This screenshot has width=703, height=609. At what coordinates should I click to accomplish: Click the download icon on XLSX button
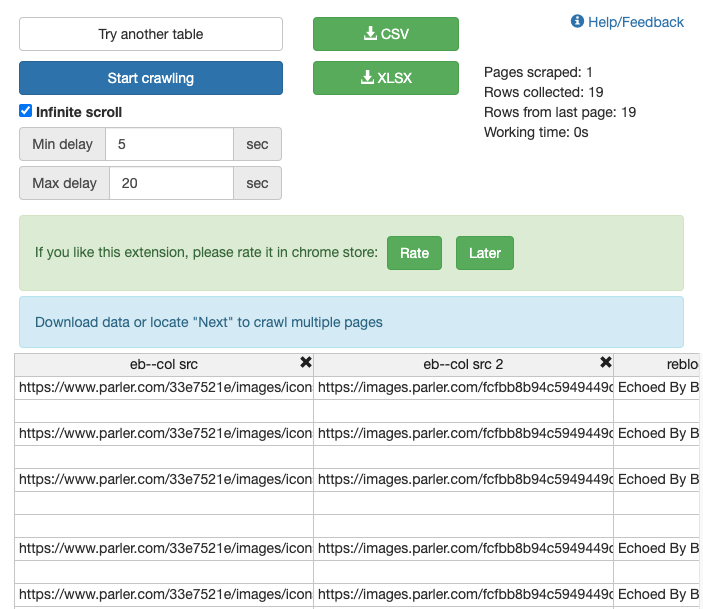pyautogui.click(x=367, y=78)
